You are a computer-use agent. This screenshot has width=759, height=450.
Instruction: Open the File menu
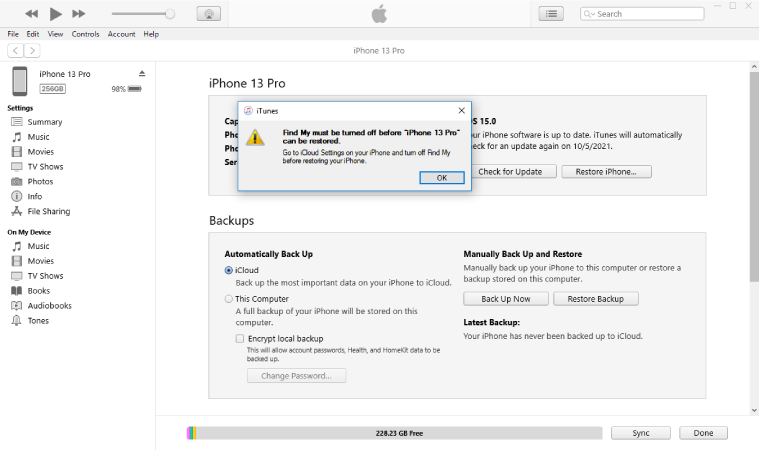click(13, 34)
